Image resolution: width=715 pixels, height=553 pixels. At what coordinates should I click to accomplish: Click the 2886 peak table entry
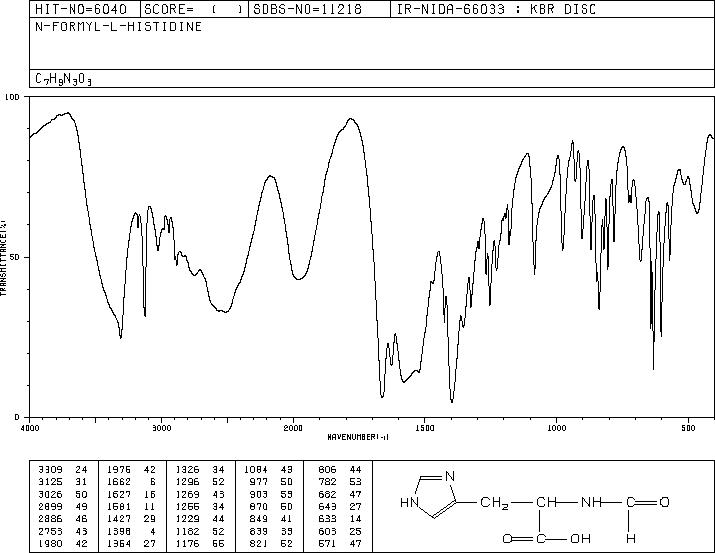tap(62, 519)
